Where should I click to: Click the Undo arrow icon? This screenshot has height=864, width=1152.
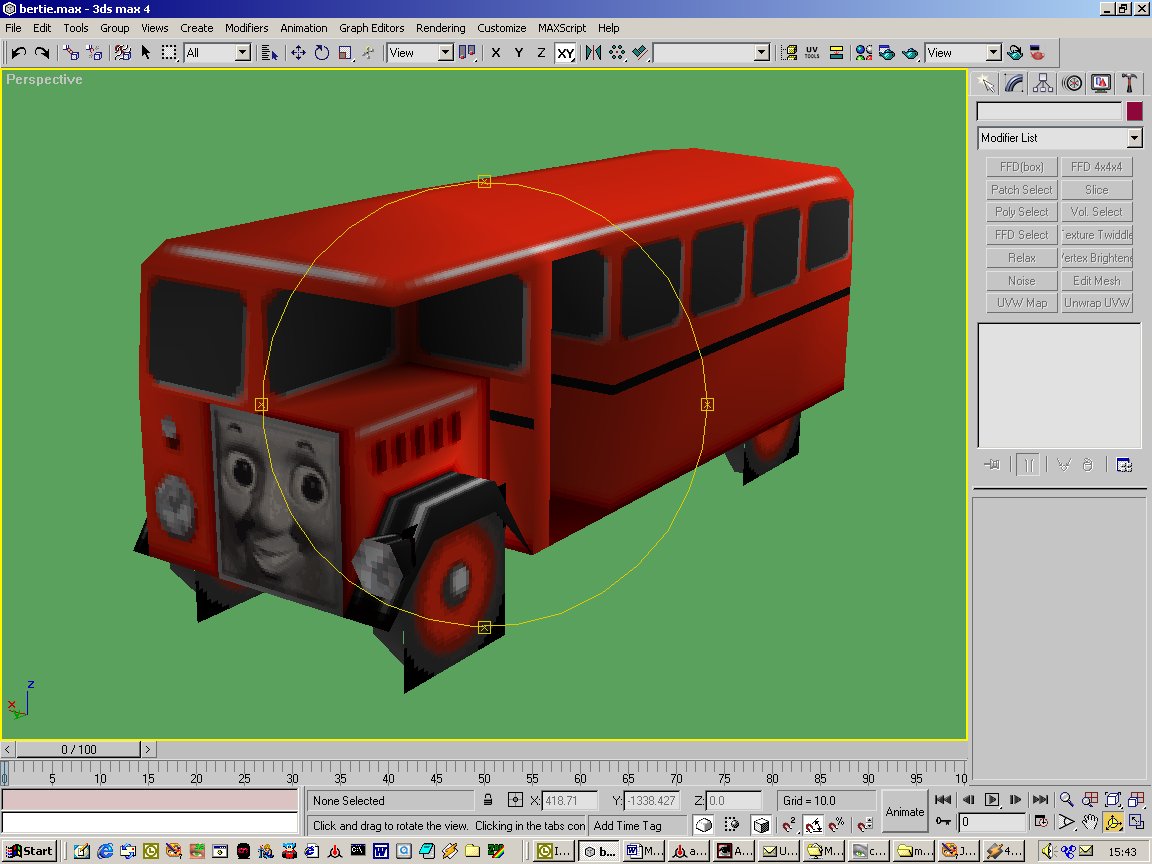coord(19,53)
